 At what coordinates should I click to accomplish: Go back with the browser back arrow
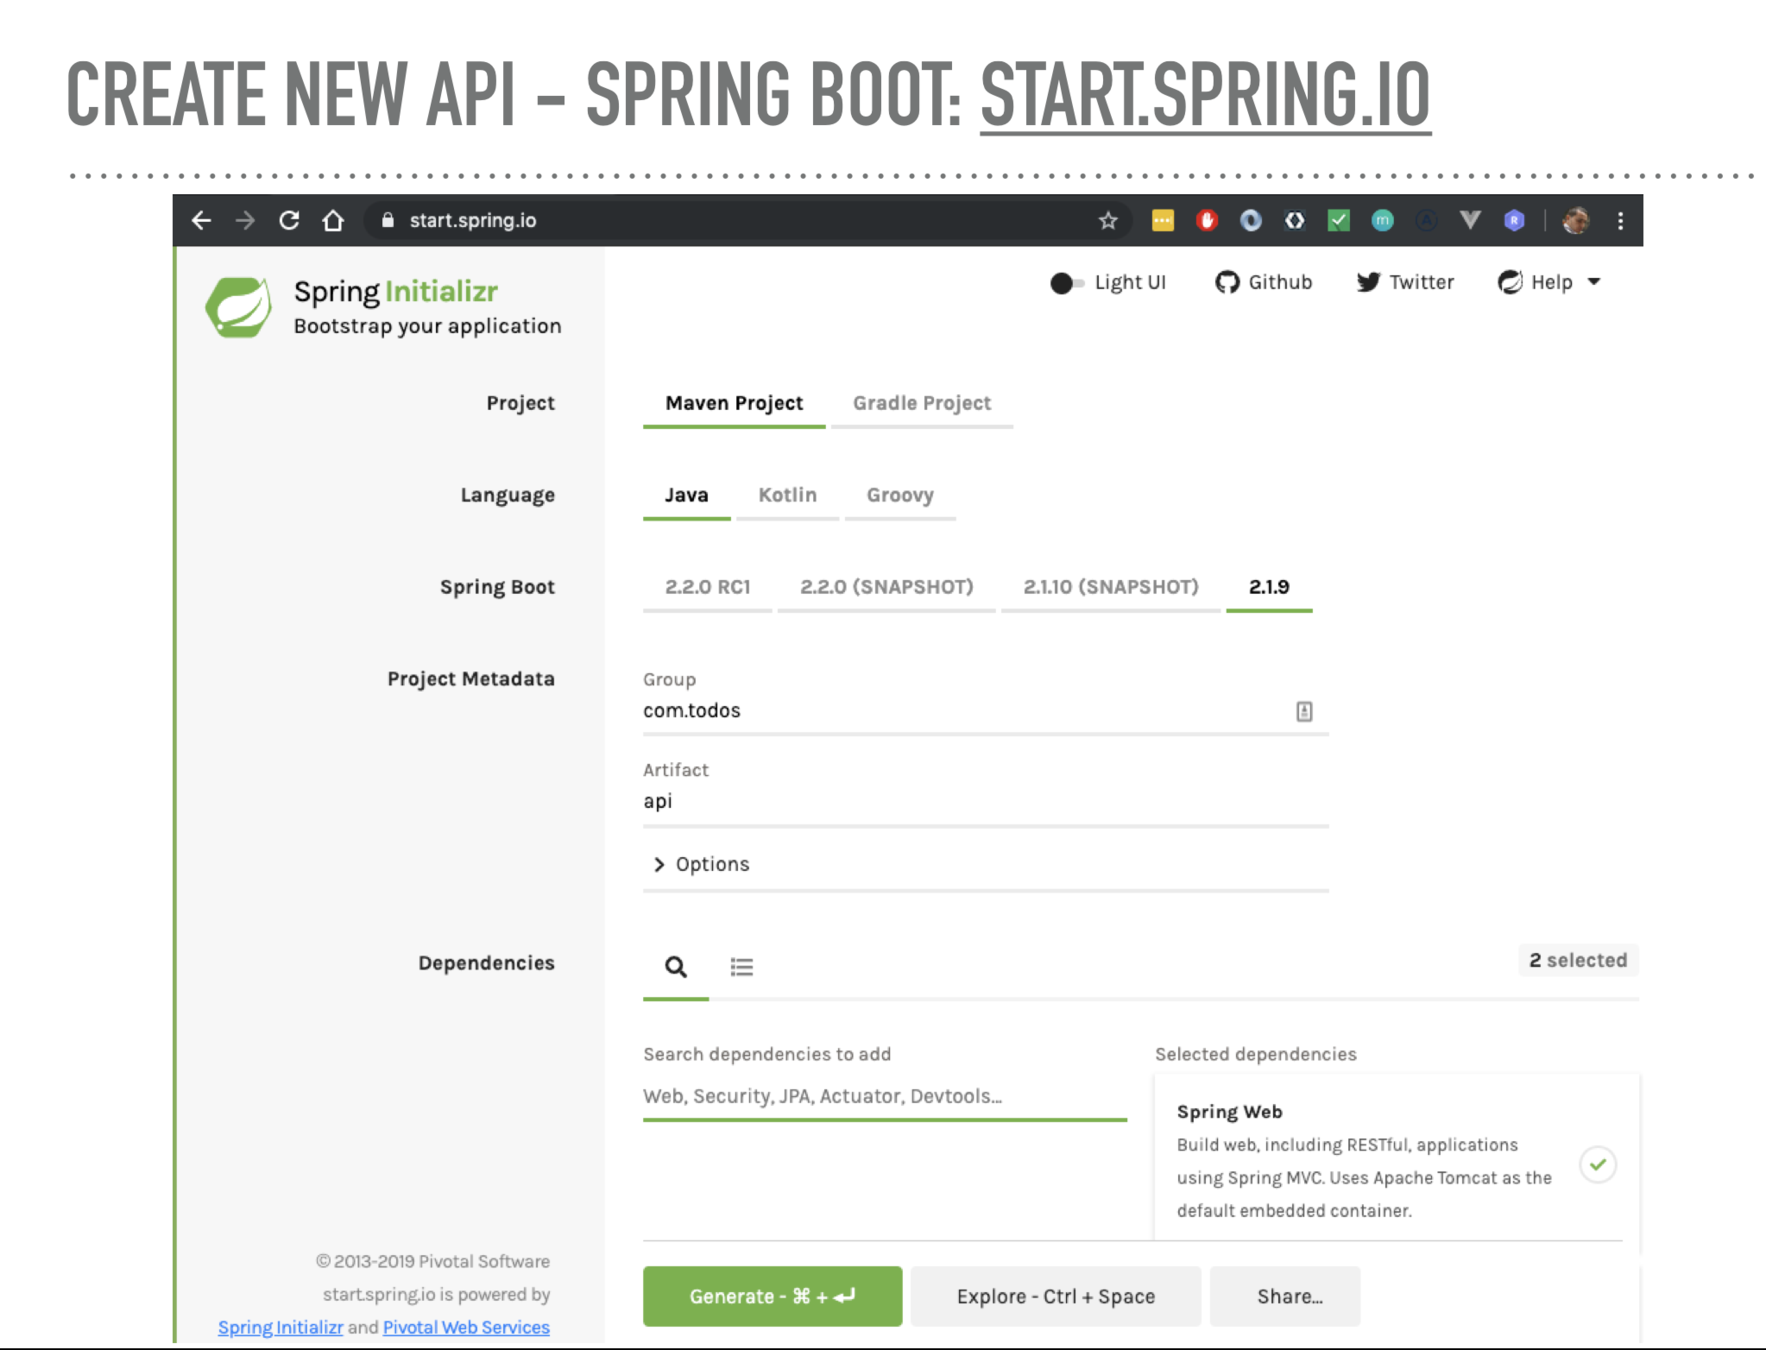[x=201, y=220]
